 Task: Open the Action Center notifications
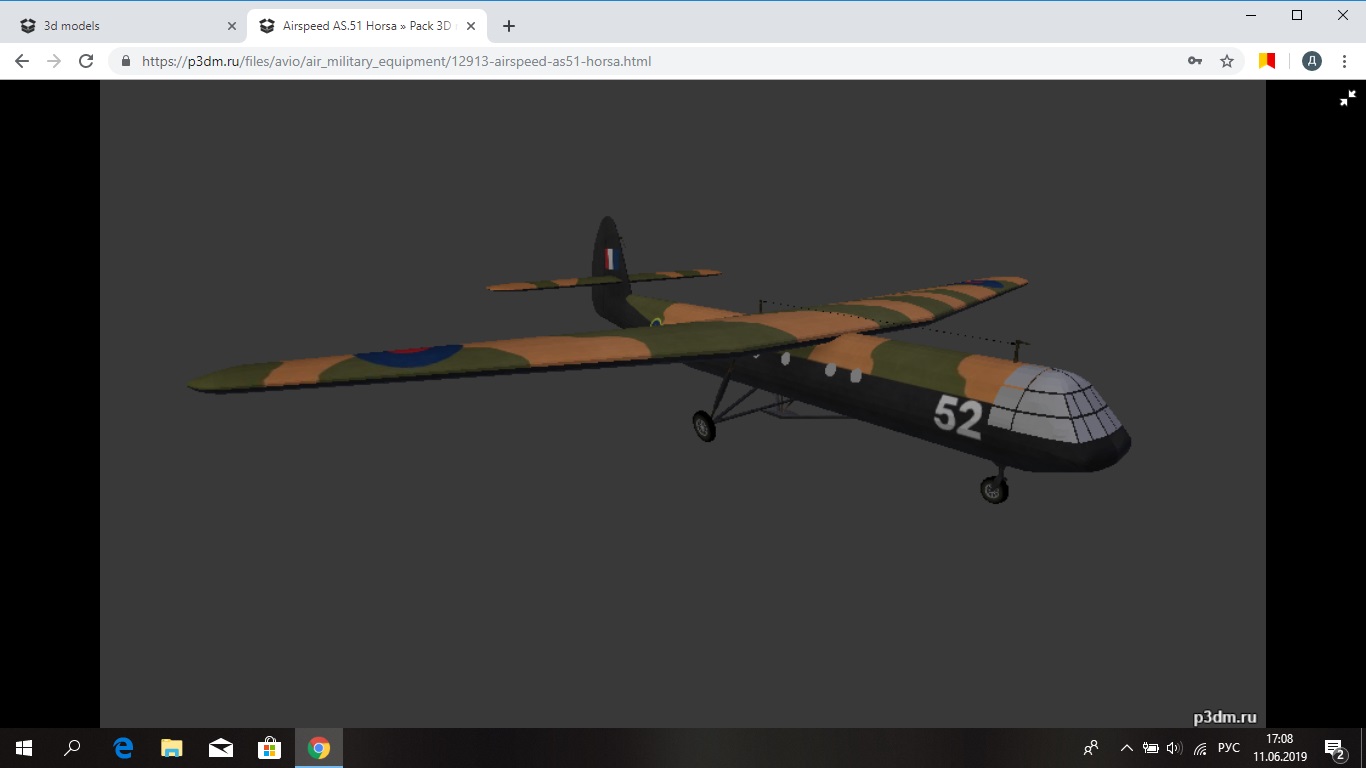pyautogui.click(x=1335, y=748)
